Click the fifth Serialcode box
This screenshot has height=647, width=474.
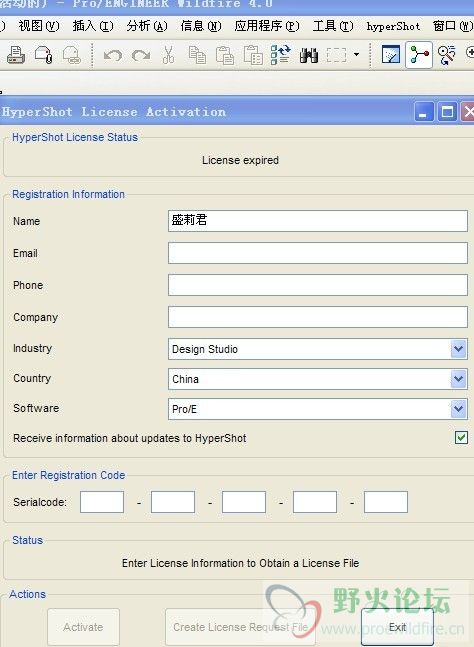click(386, 502)
